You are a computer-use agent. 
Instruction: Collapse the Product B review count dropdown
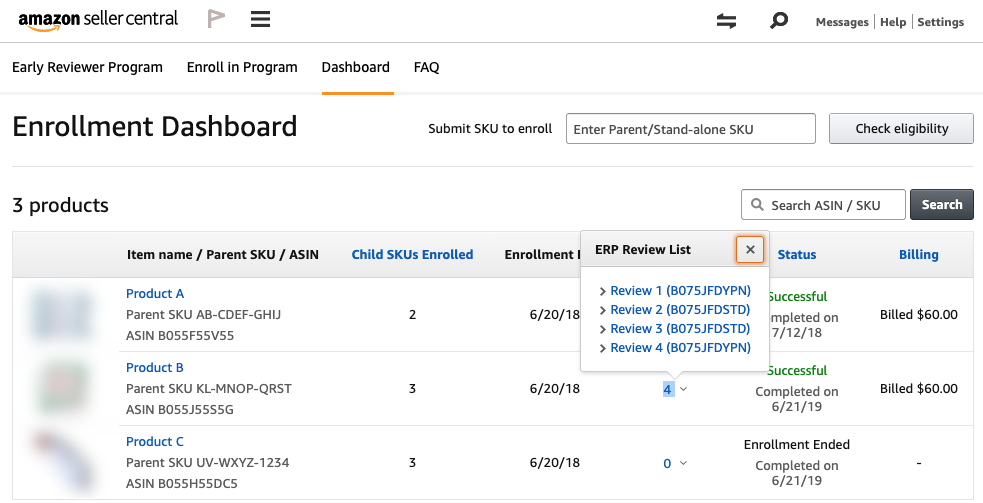pyautogui.click(x=683, y=389)
